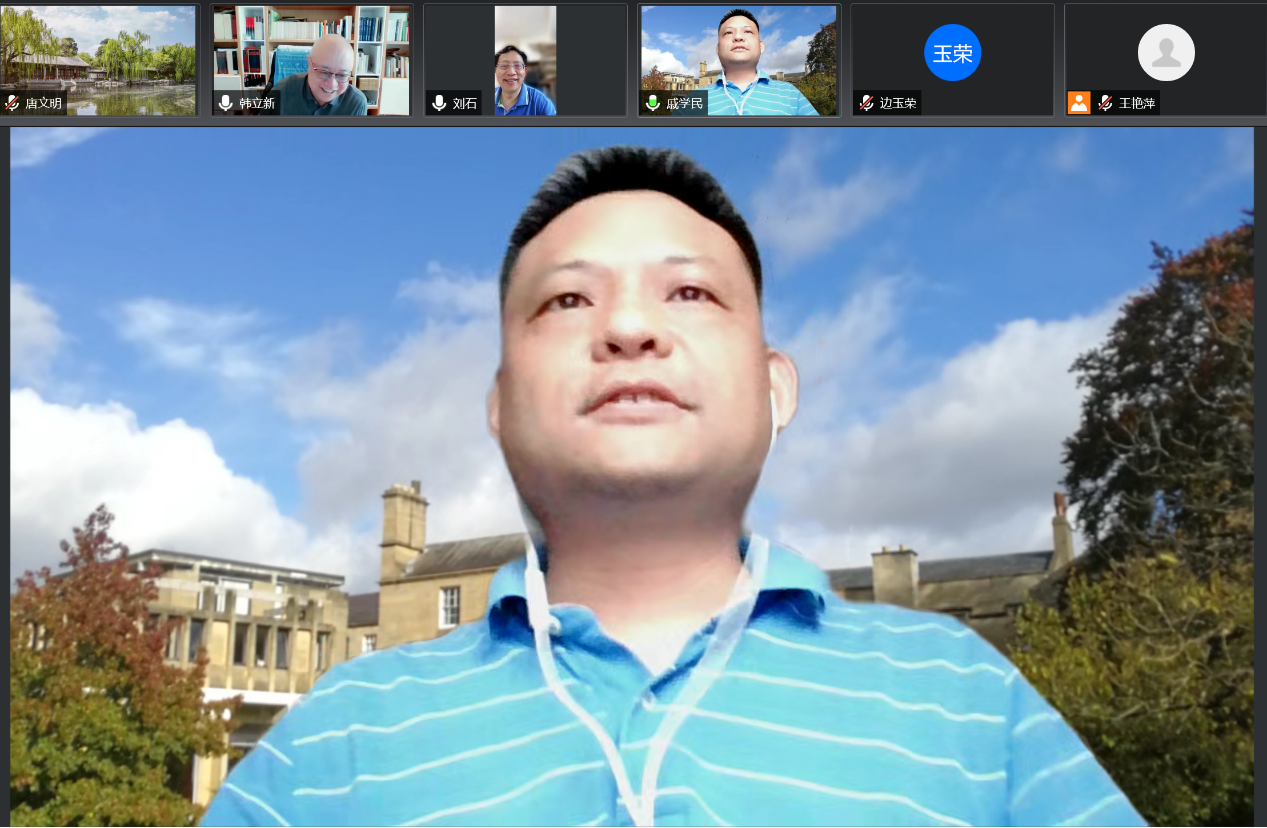Click the muted microphone icon beside 边玉荣

pyautogui.click(x=867, y=103)
